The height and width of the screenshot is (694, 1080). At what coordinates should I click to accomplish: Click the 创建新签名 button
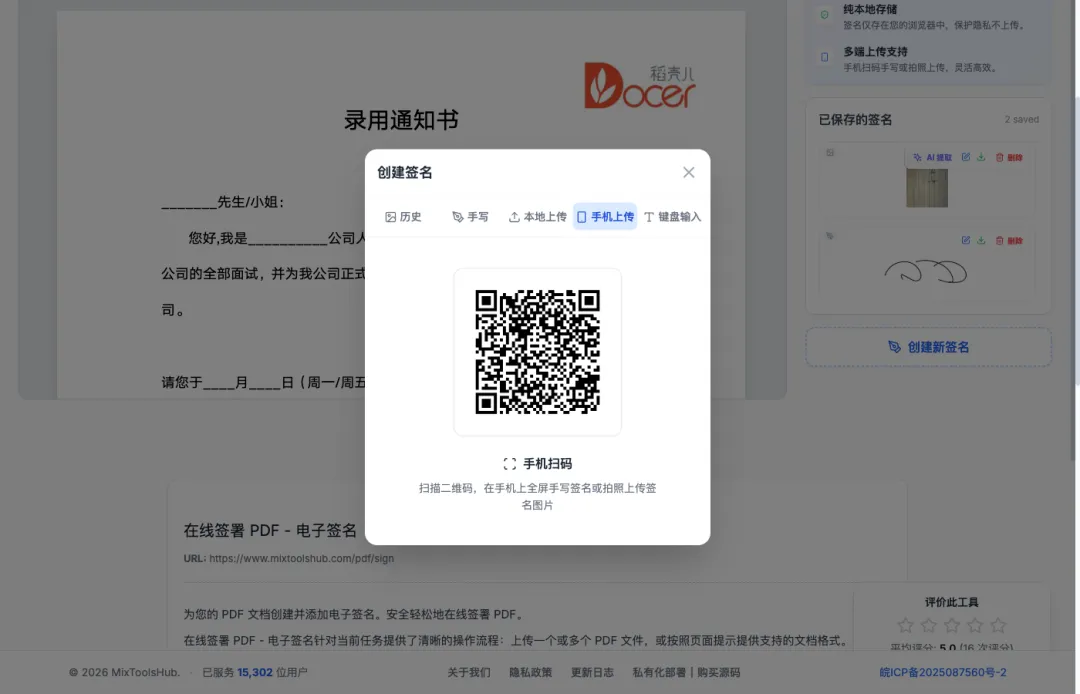tap(928, 347)
